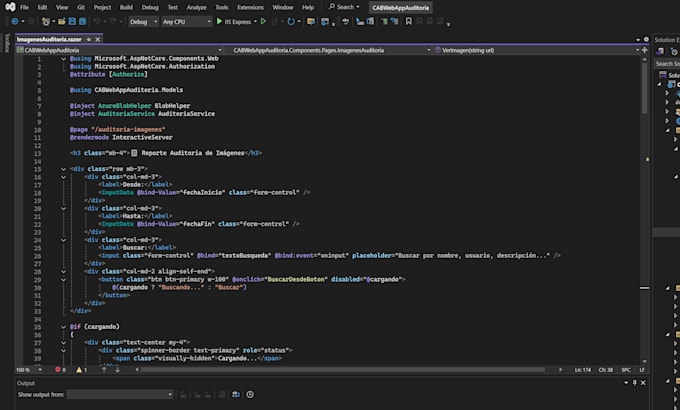This screenshot has height=410, width=680.
Task: Open the Build menu
Action: click(126, 7)
